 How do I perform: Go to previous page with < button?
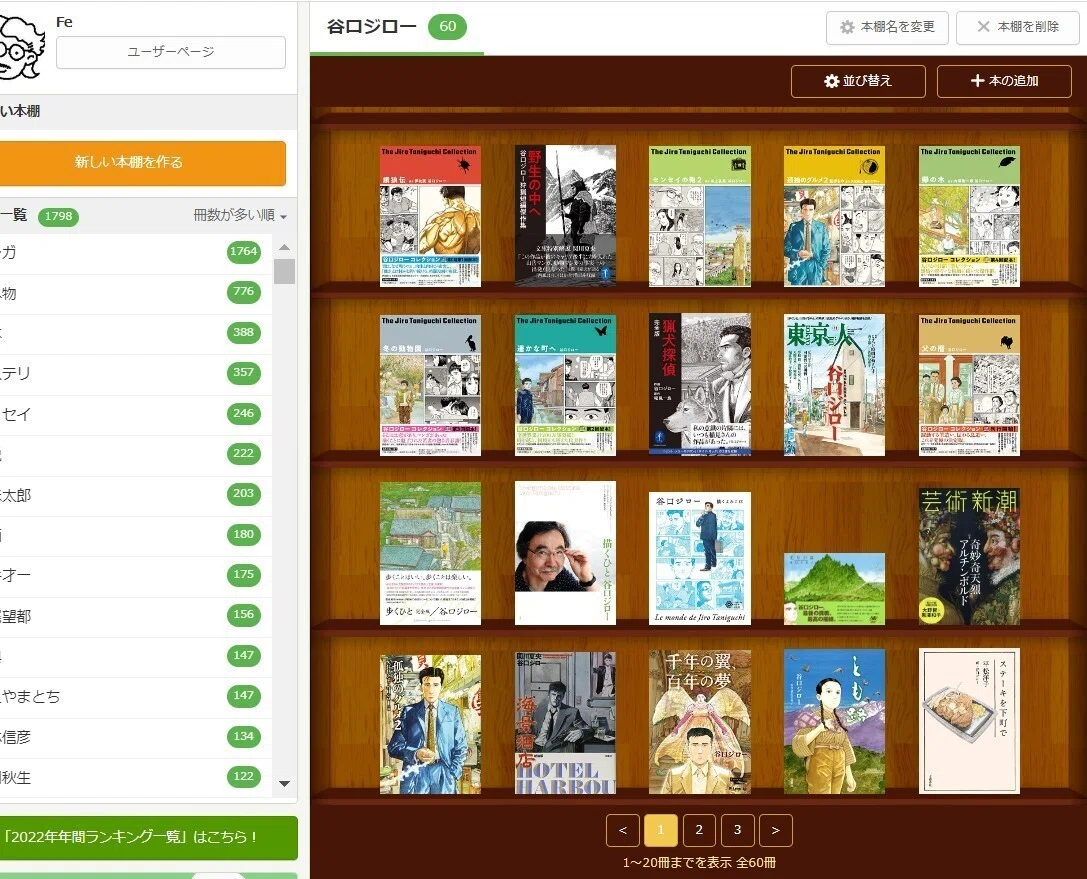[623, 830]
